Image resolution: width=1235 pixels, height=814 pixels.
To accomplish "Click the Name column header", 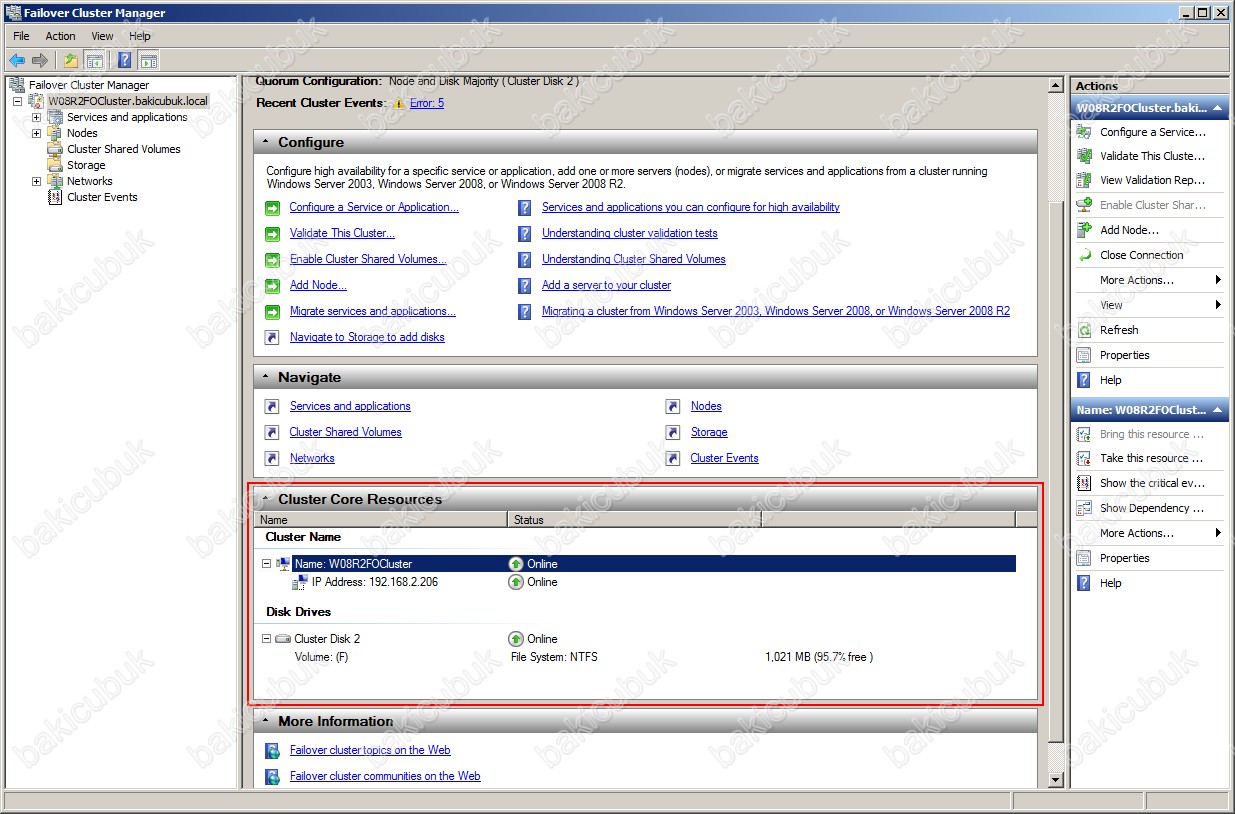I will tap(381, 520).
